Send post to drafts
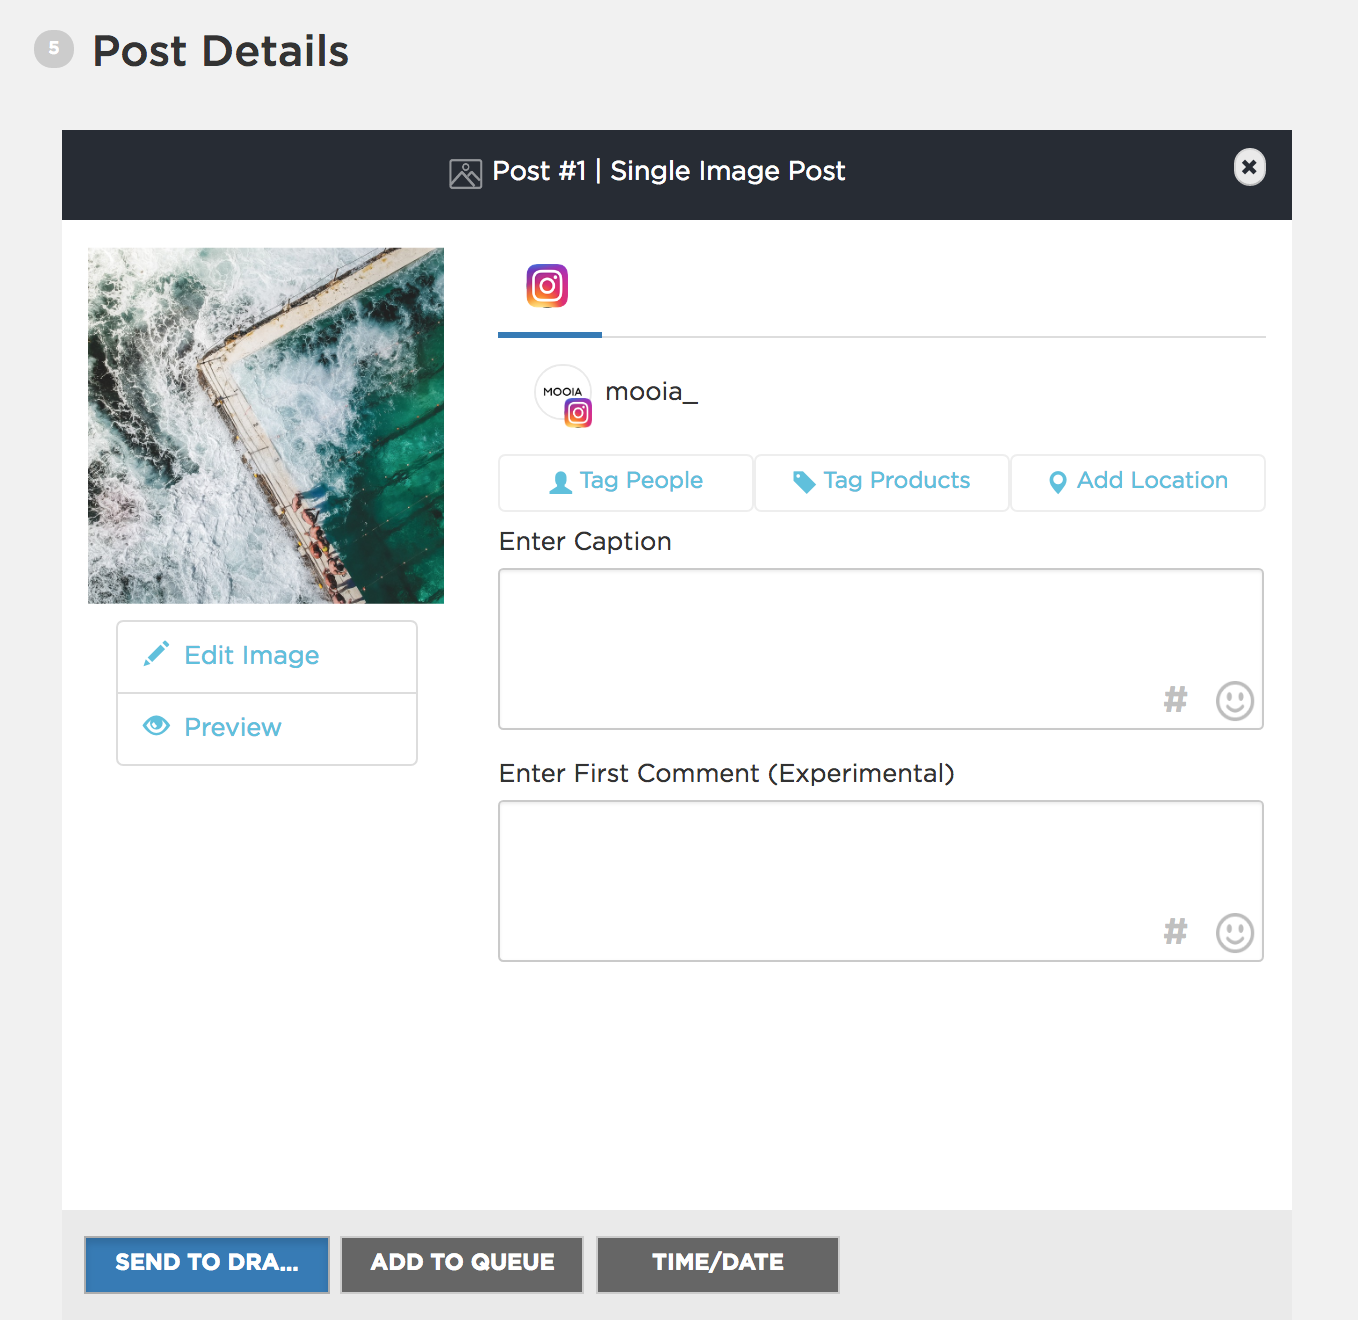 207,1264
